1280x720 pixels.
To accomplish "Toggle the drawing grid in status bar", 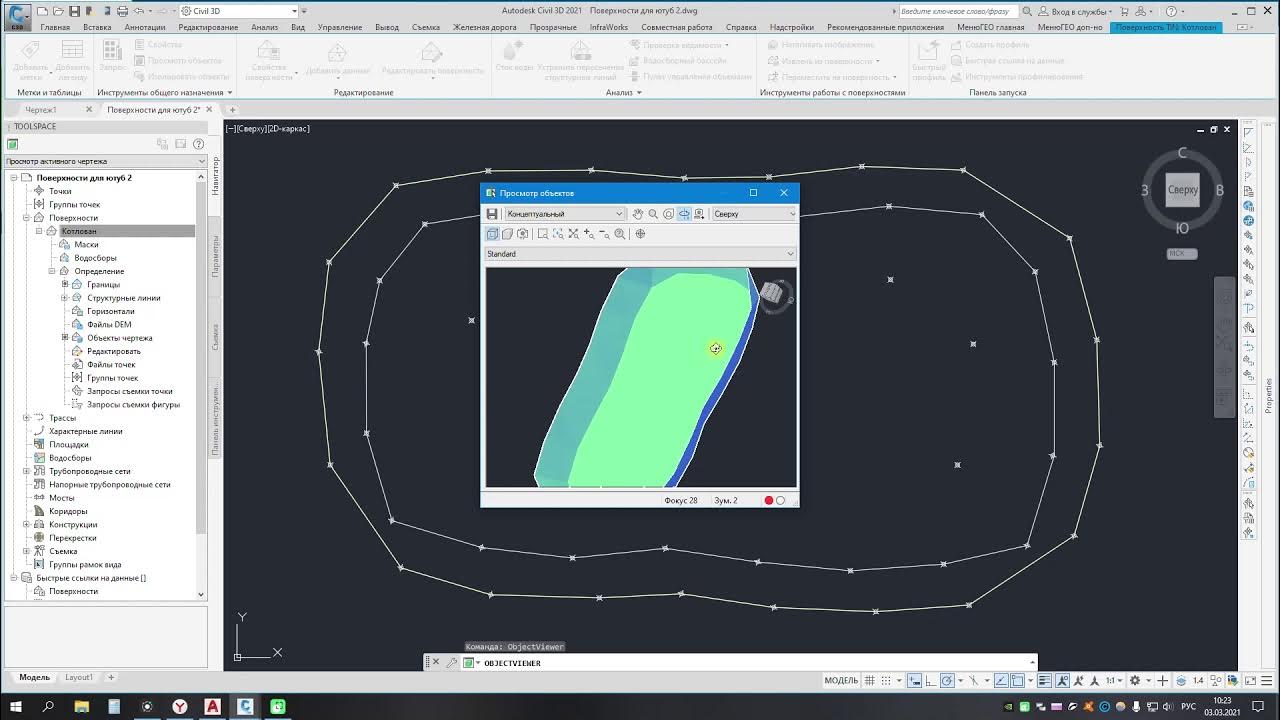I will (x=869, y=680).
